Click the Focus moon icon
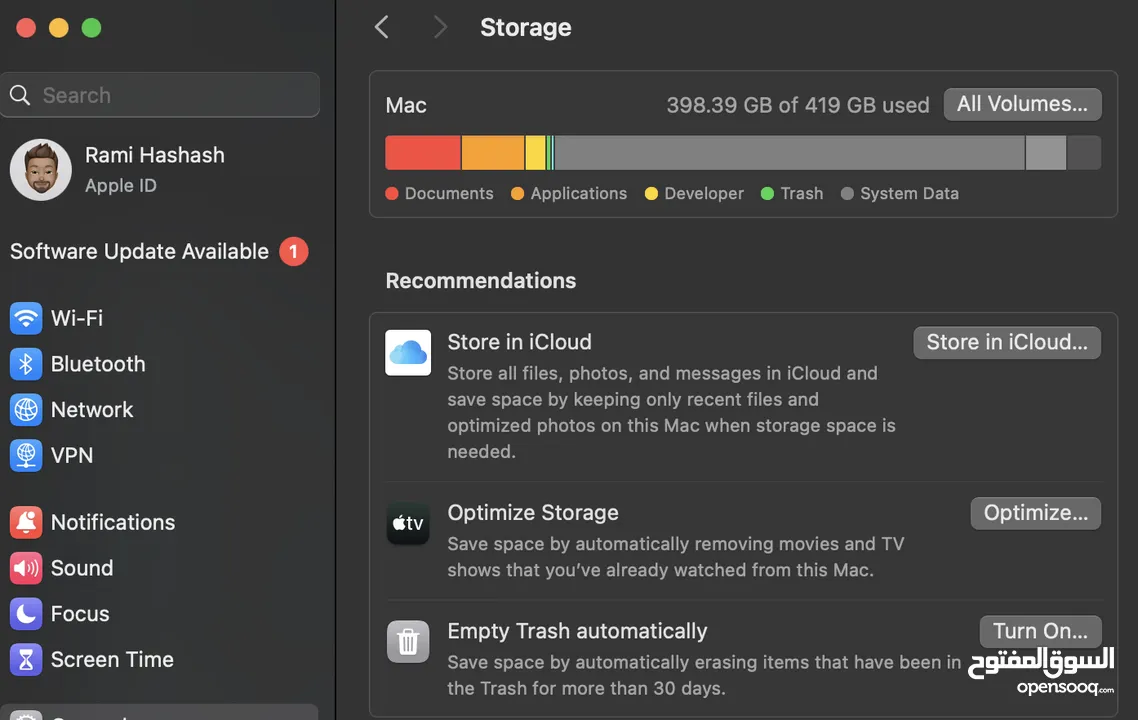This screenshot has width=1138, height=720. [x=26, y=614]
